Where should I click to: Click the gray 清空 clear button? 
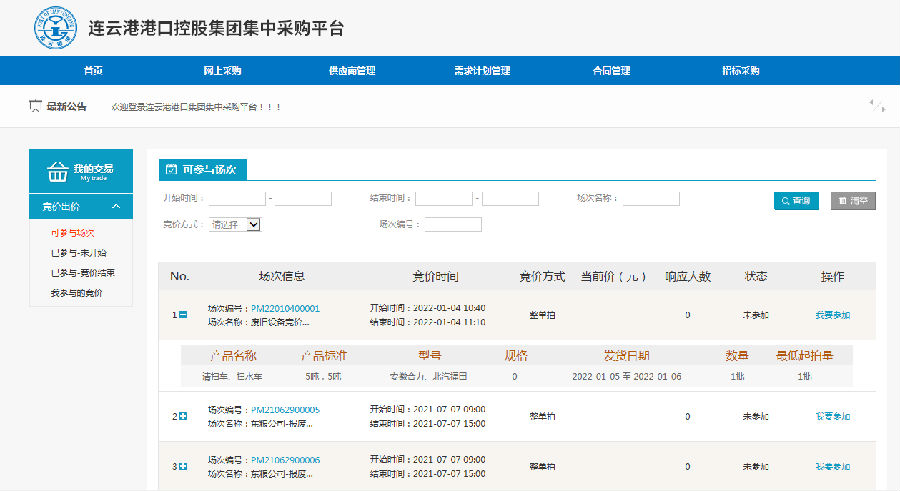coord(853,201)
